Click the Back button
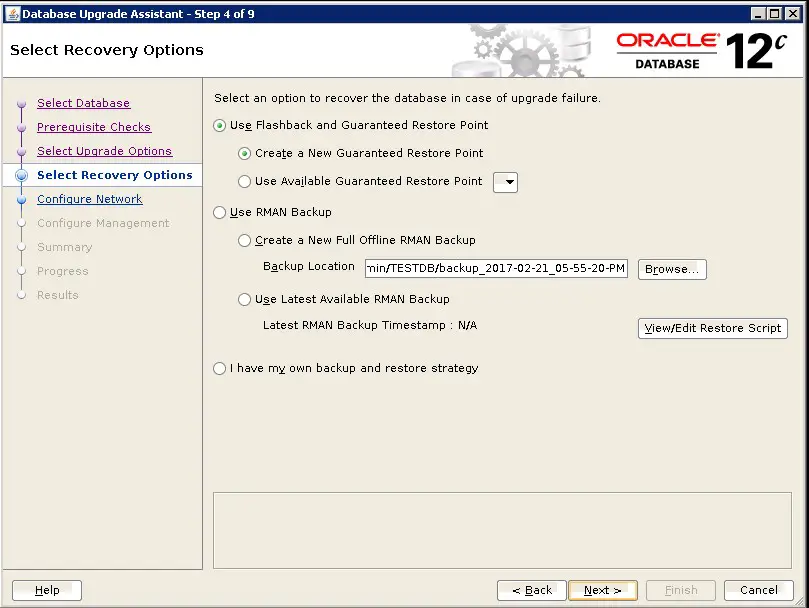809x608 pixels. 532,590
